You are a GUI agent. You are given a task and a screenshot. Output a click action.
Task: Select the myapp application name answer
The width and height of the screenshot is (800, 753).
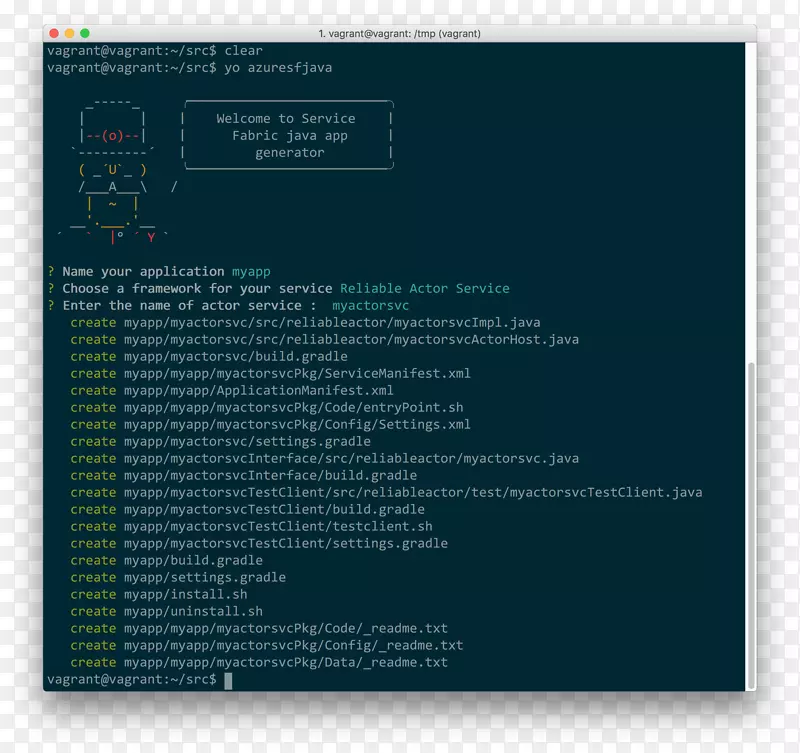251,271
